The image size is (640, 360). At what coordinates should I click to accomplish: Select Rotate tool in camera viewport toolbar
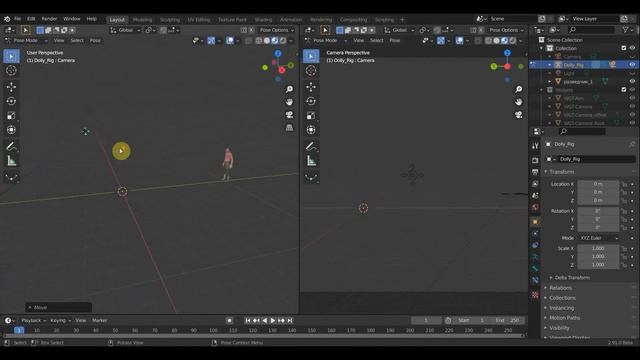(x=311, y=101)
